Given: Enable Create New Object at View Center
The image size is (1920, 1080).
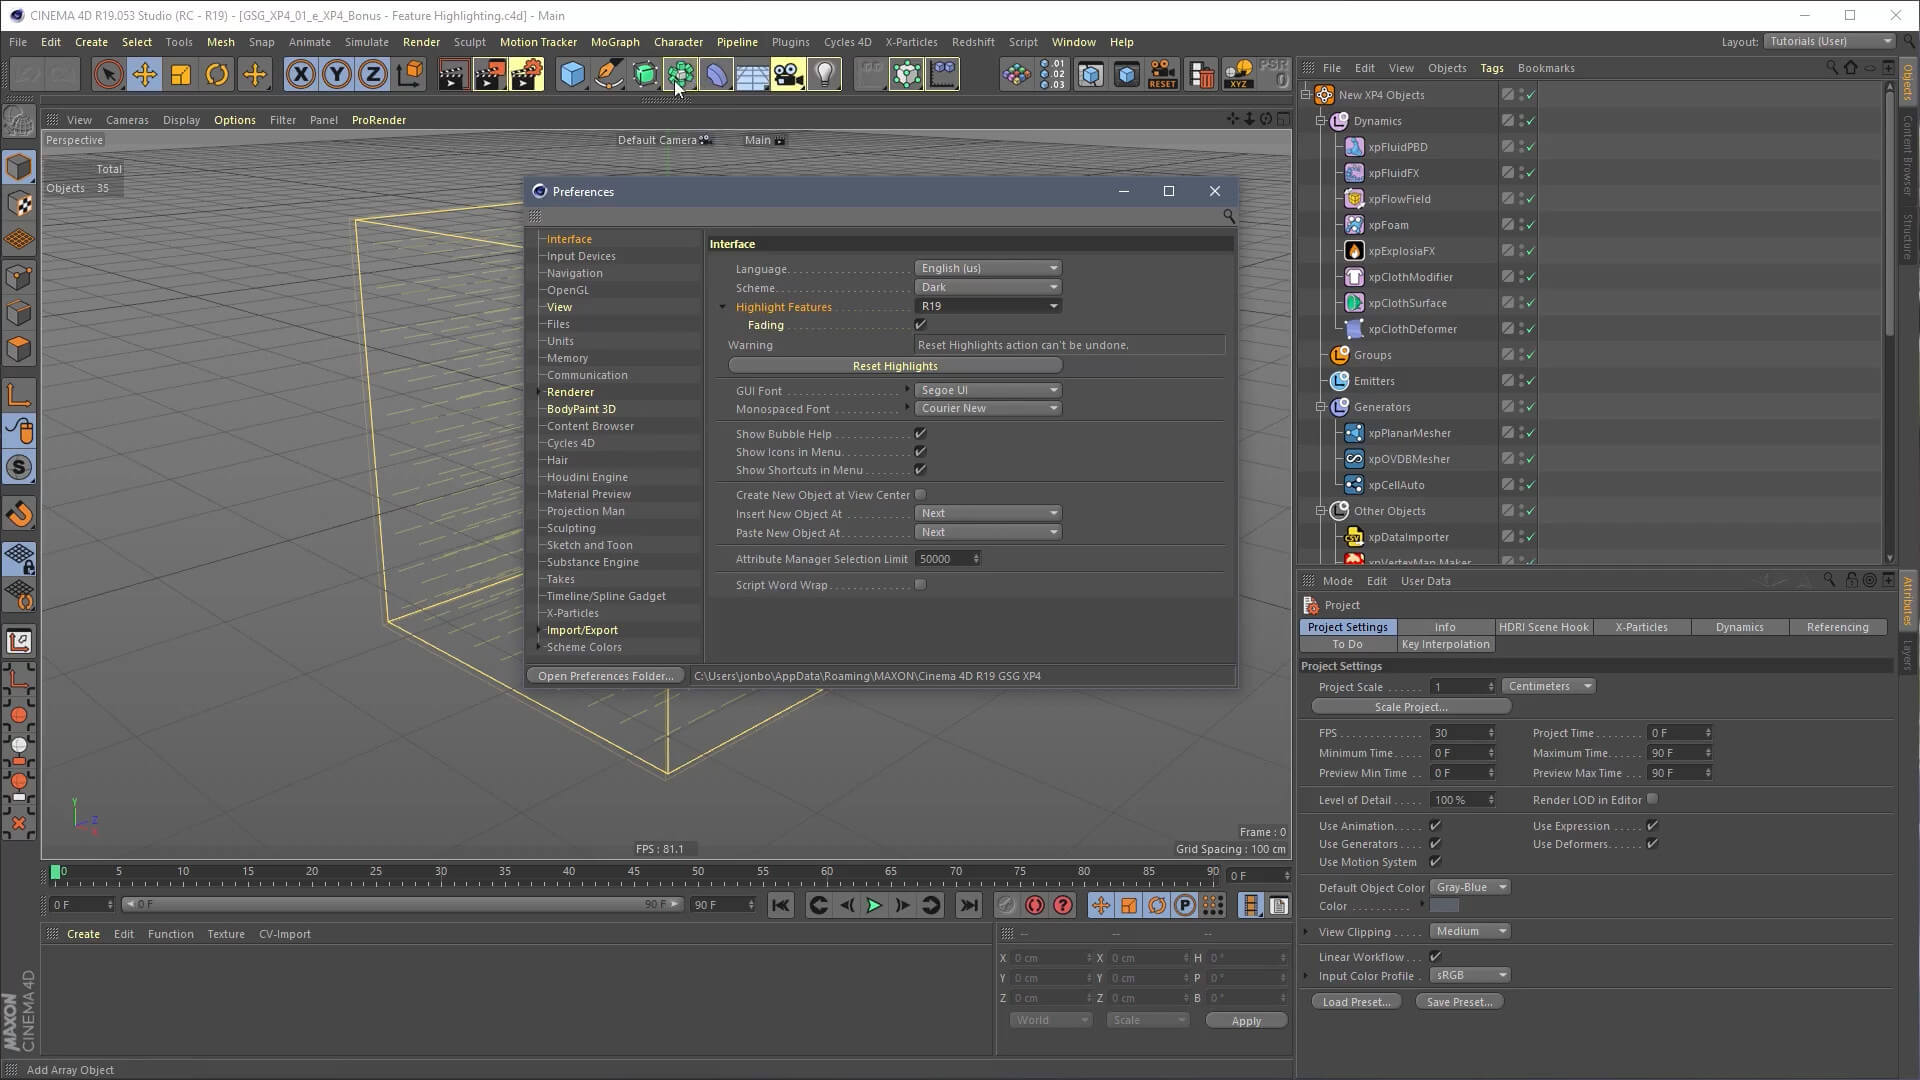Looking at the screenshot, I should pos(920,495).
